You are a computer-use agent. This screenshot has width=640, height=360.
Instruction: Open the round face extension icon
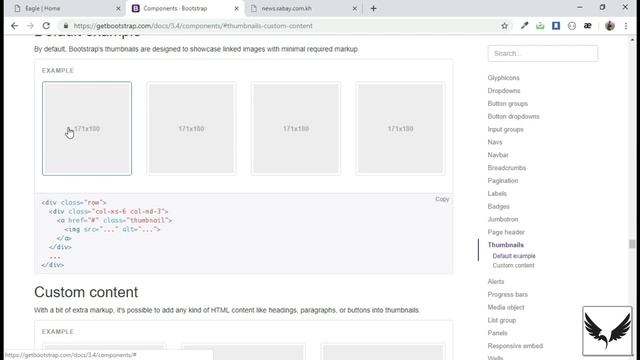[572, 26]
